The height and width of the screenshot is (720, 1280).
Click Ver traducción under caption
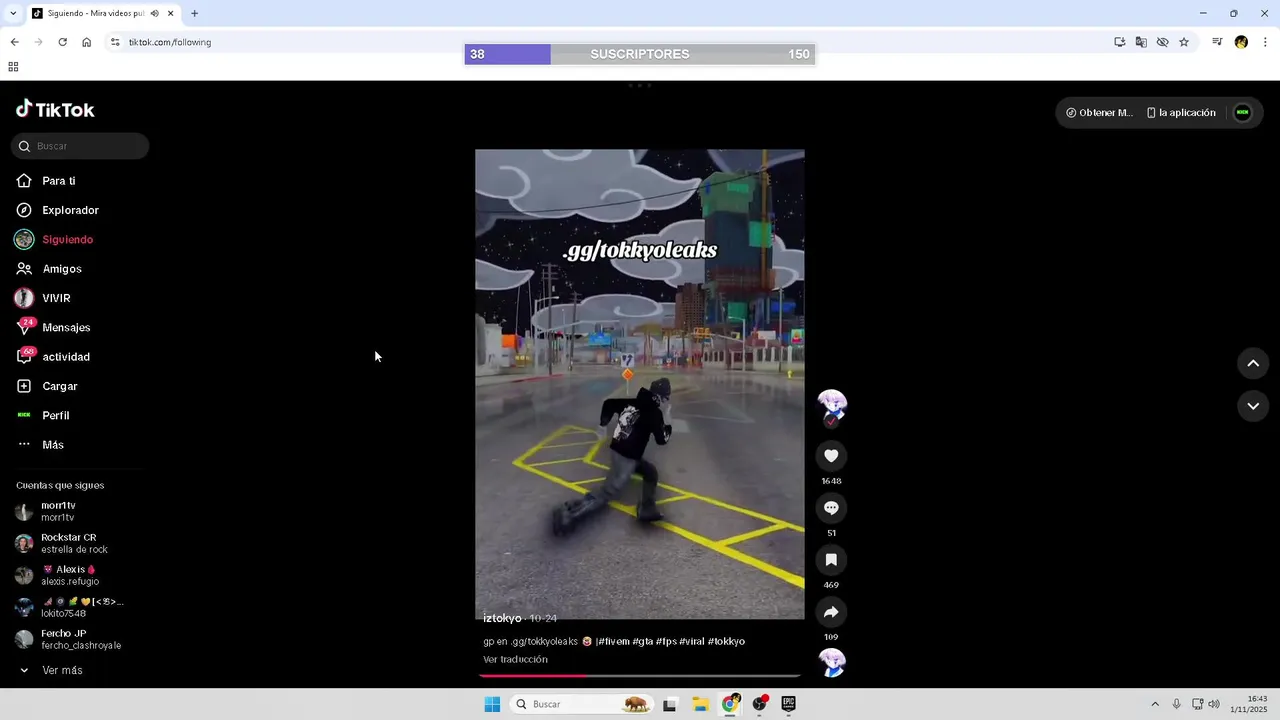(515, 659)
